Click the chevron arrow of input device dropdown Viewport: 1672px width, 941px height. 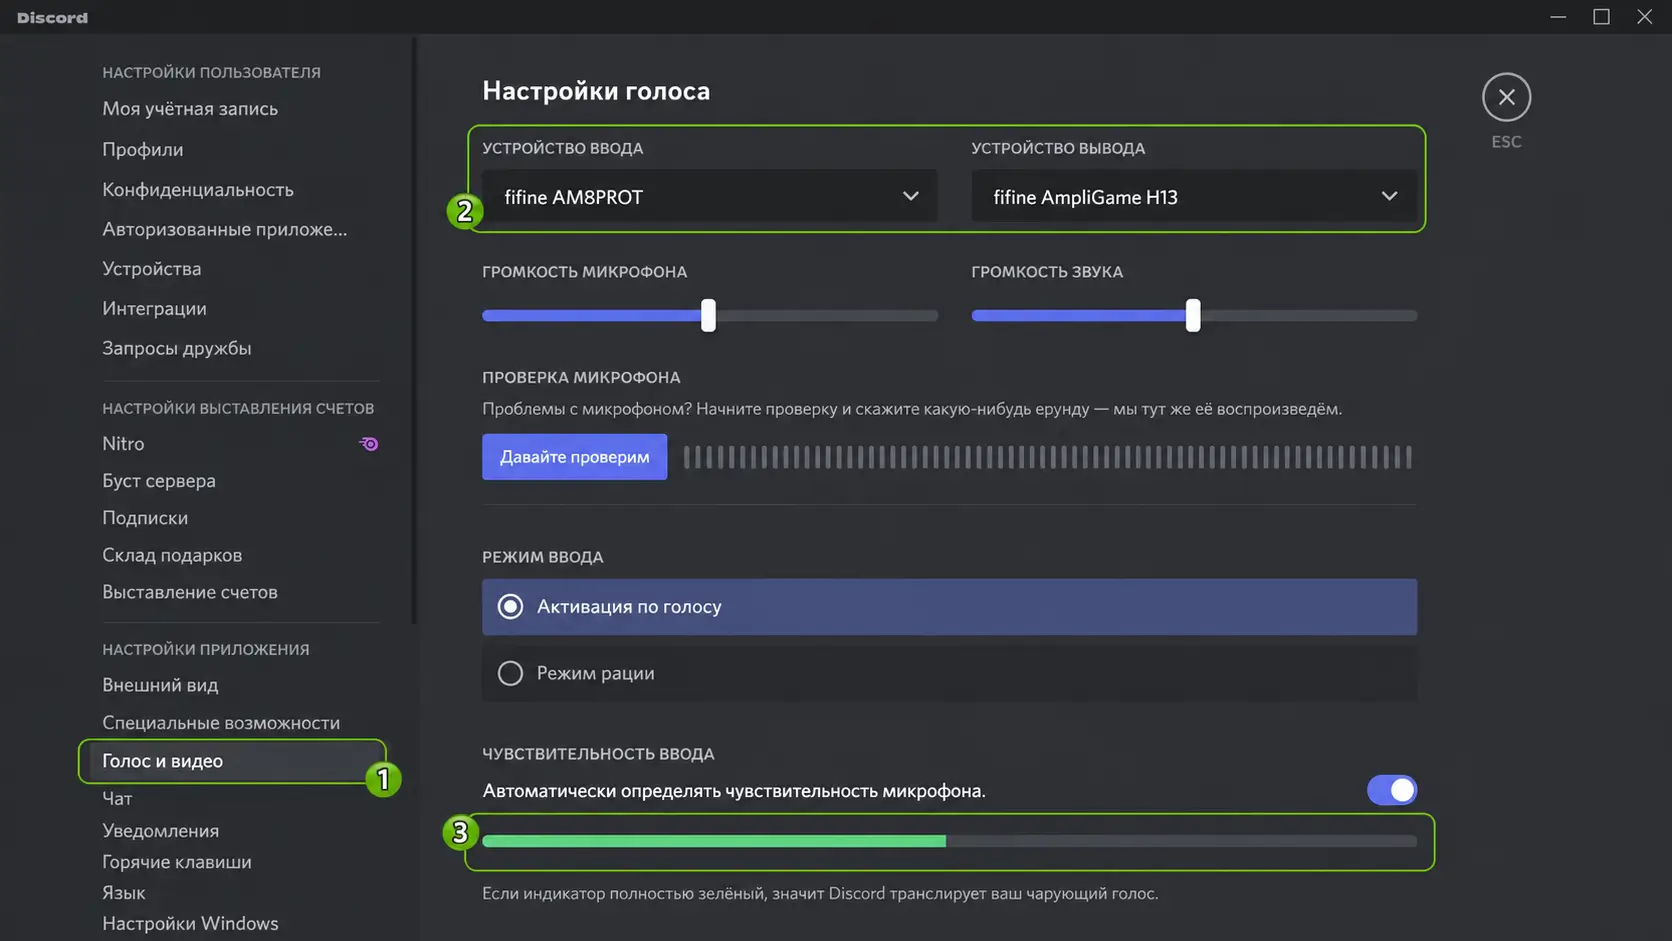pos(910,196)
